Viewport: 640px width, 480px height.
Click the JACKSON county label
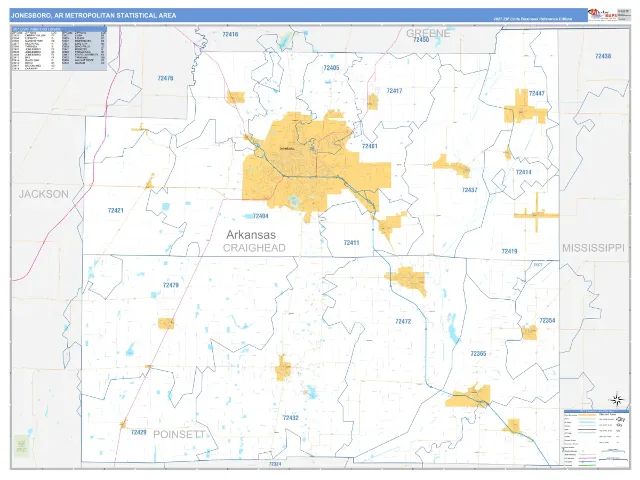pos(44,194)
